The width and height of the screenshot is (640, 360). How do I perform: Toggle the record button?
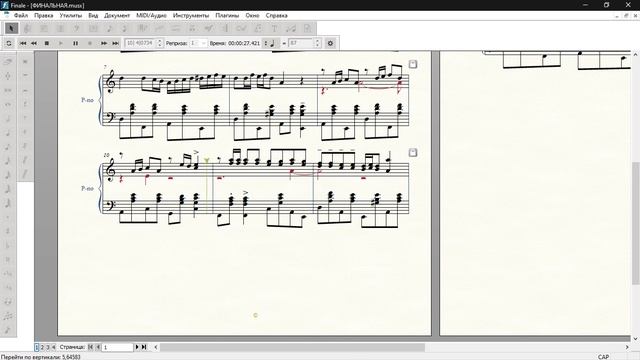[90, 43]
